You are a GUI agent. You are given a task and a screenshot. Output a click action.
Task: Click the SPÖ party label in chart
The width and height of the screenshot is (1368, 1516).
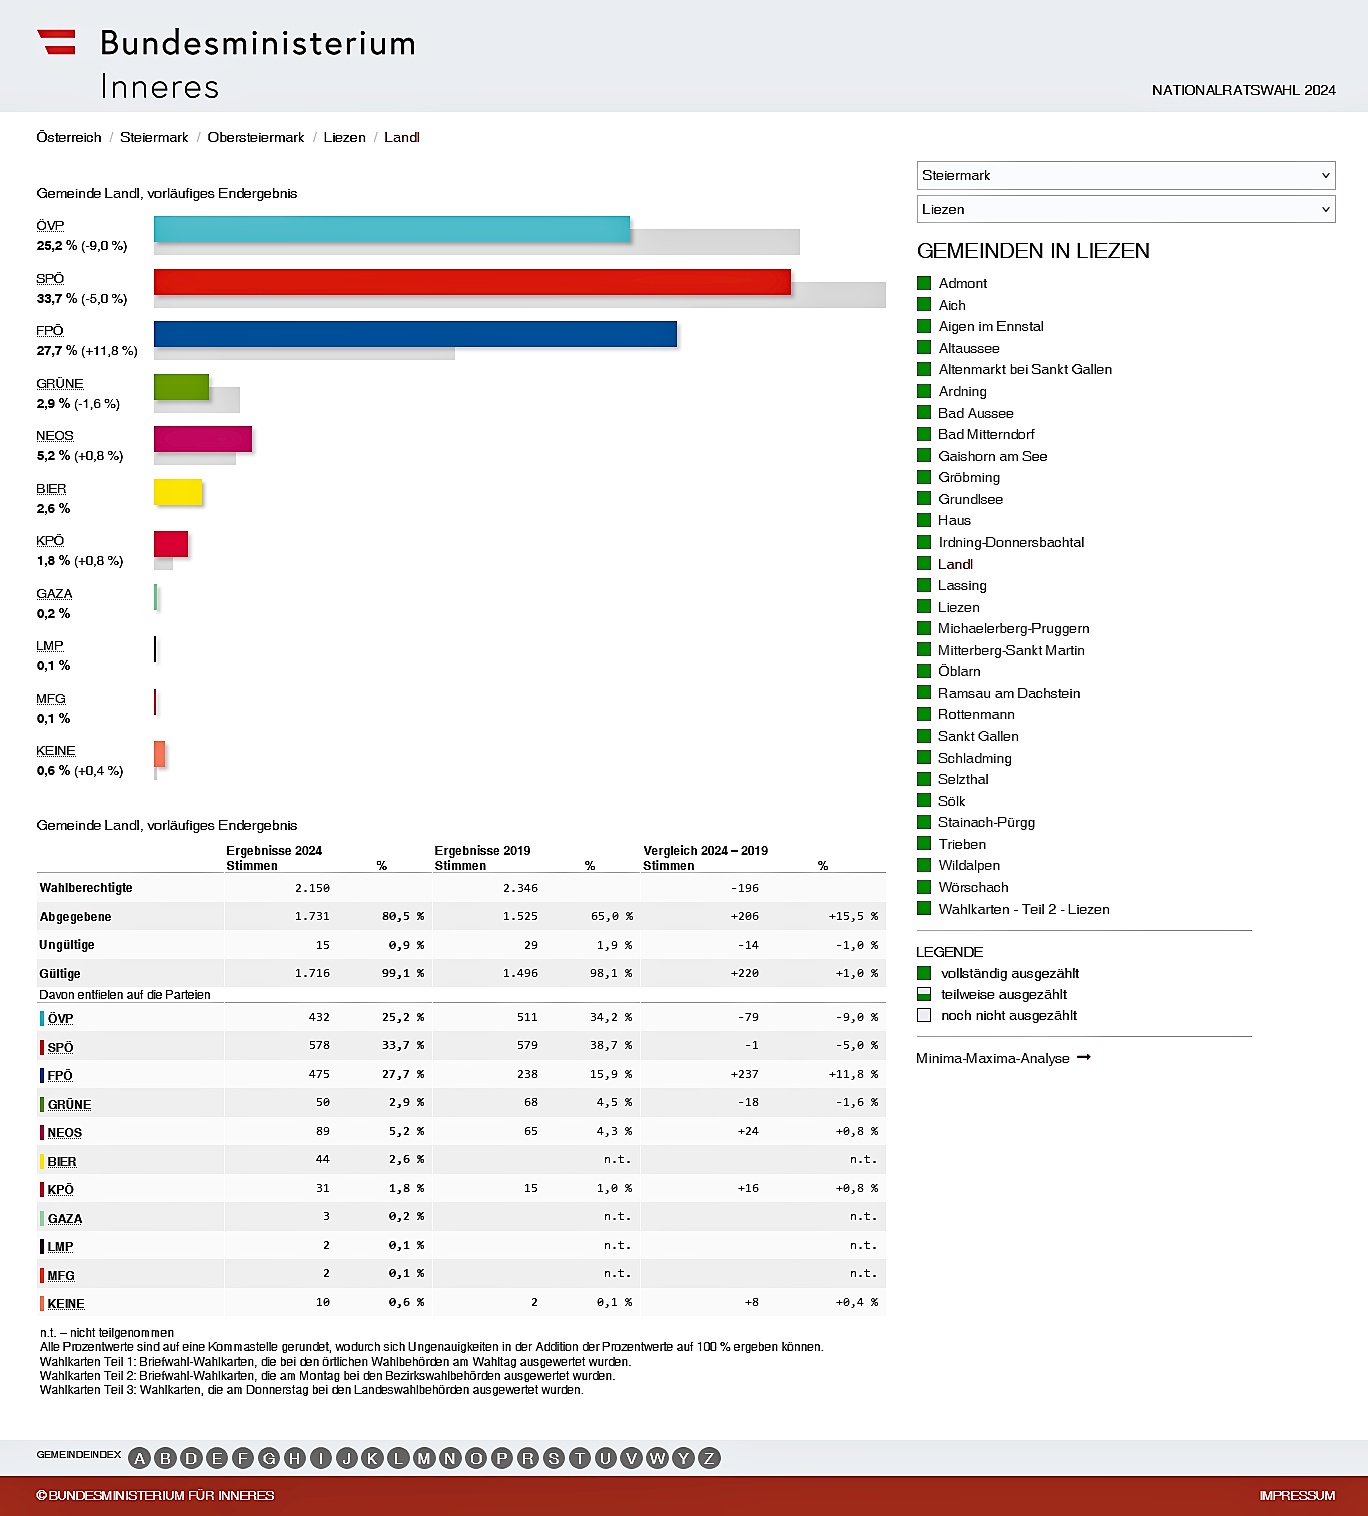pos(50,278)
